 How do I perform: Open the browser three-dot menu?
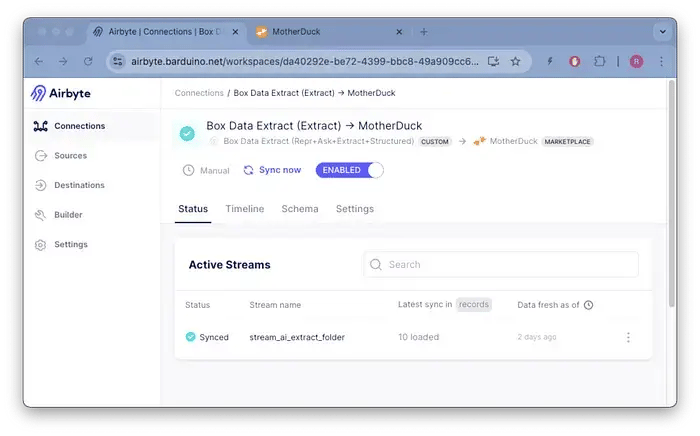click(x=661, y=61)
